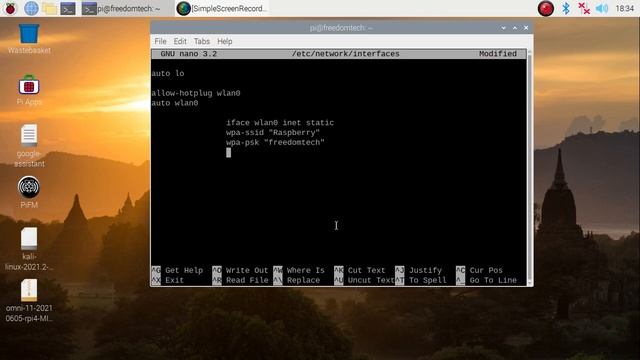This screenshot has width=640, height=360.
Task: Open the Wastebasket desktop icon
Action: click(x=29, y=39)
